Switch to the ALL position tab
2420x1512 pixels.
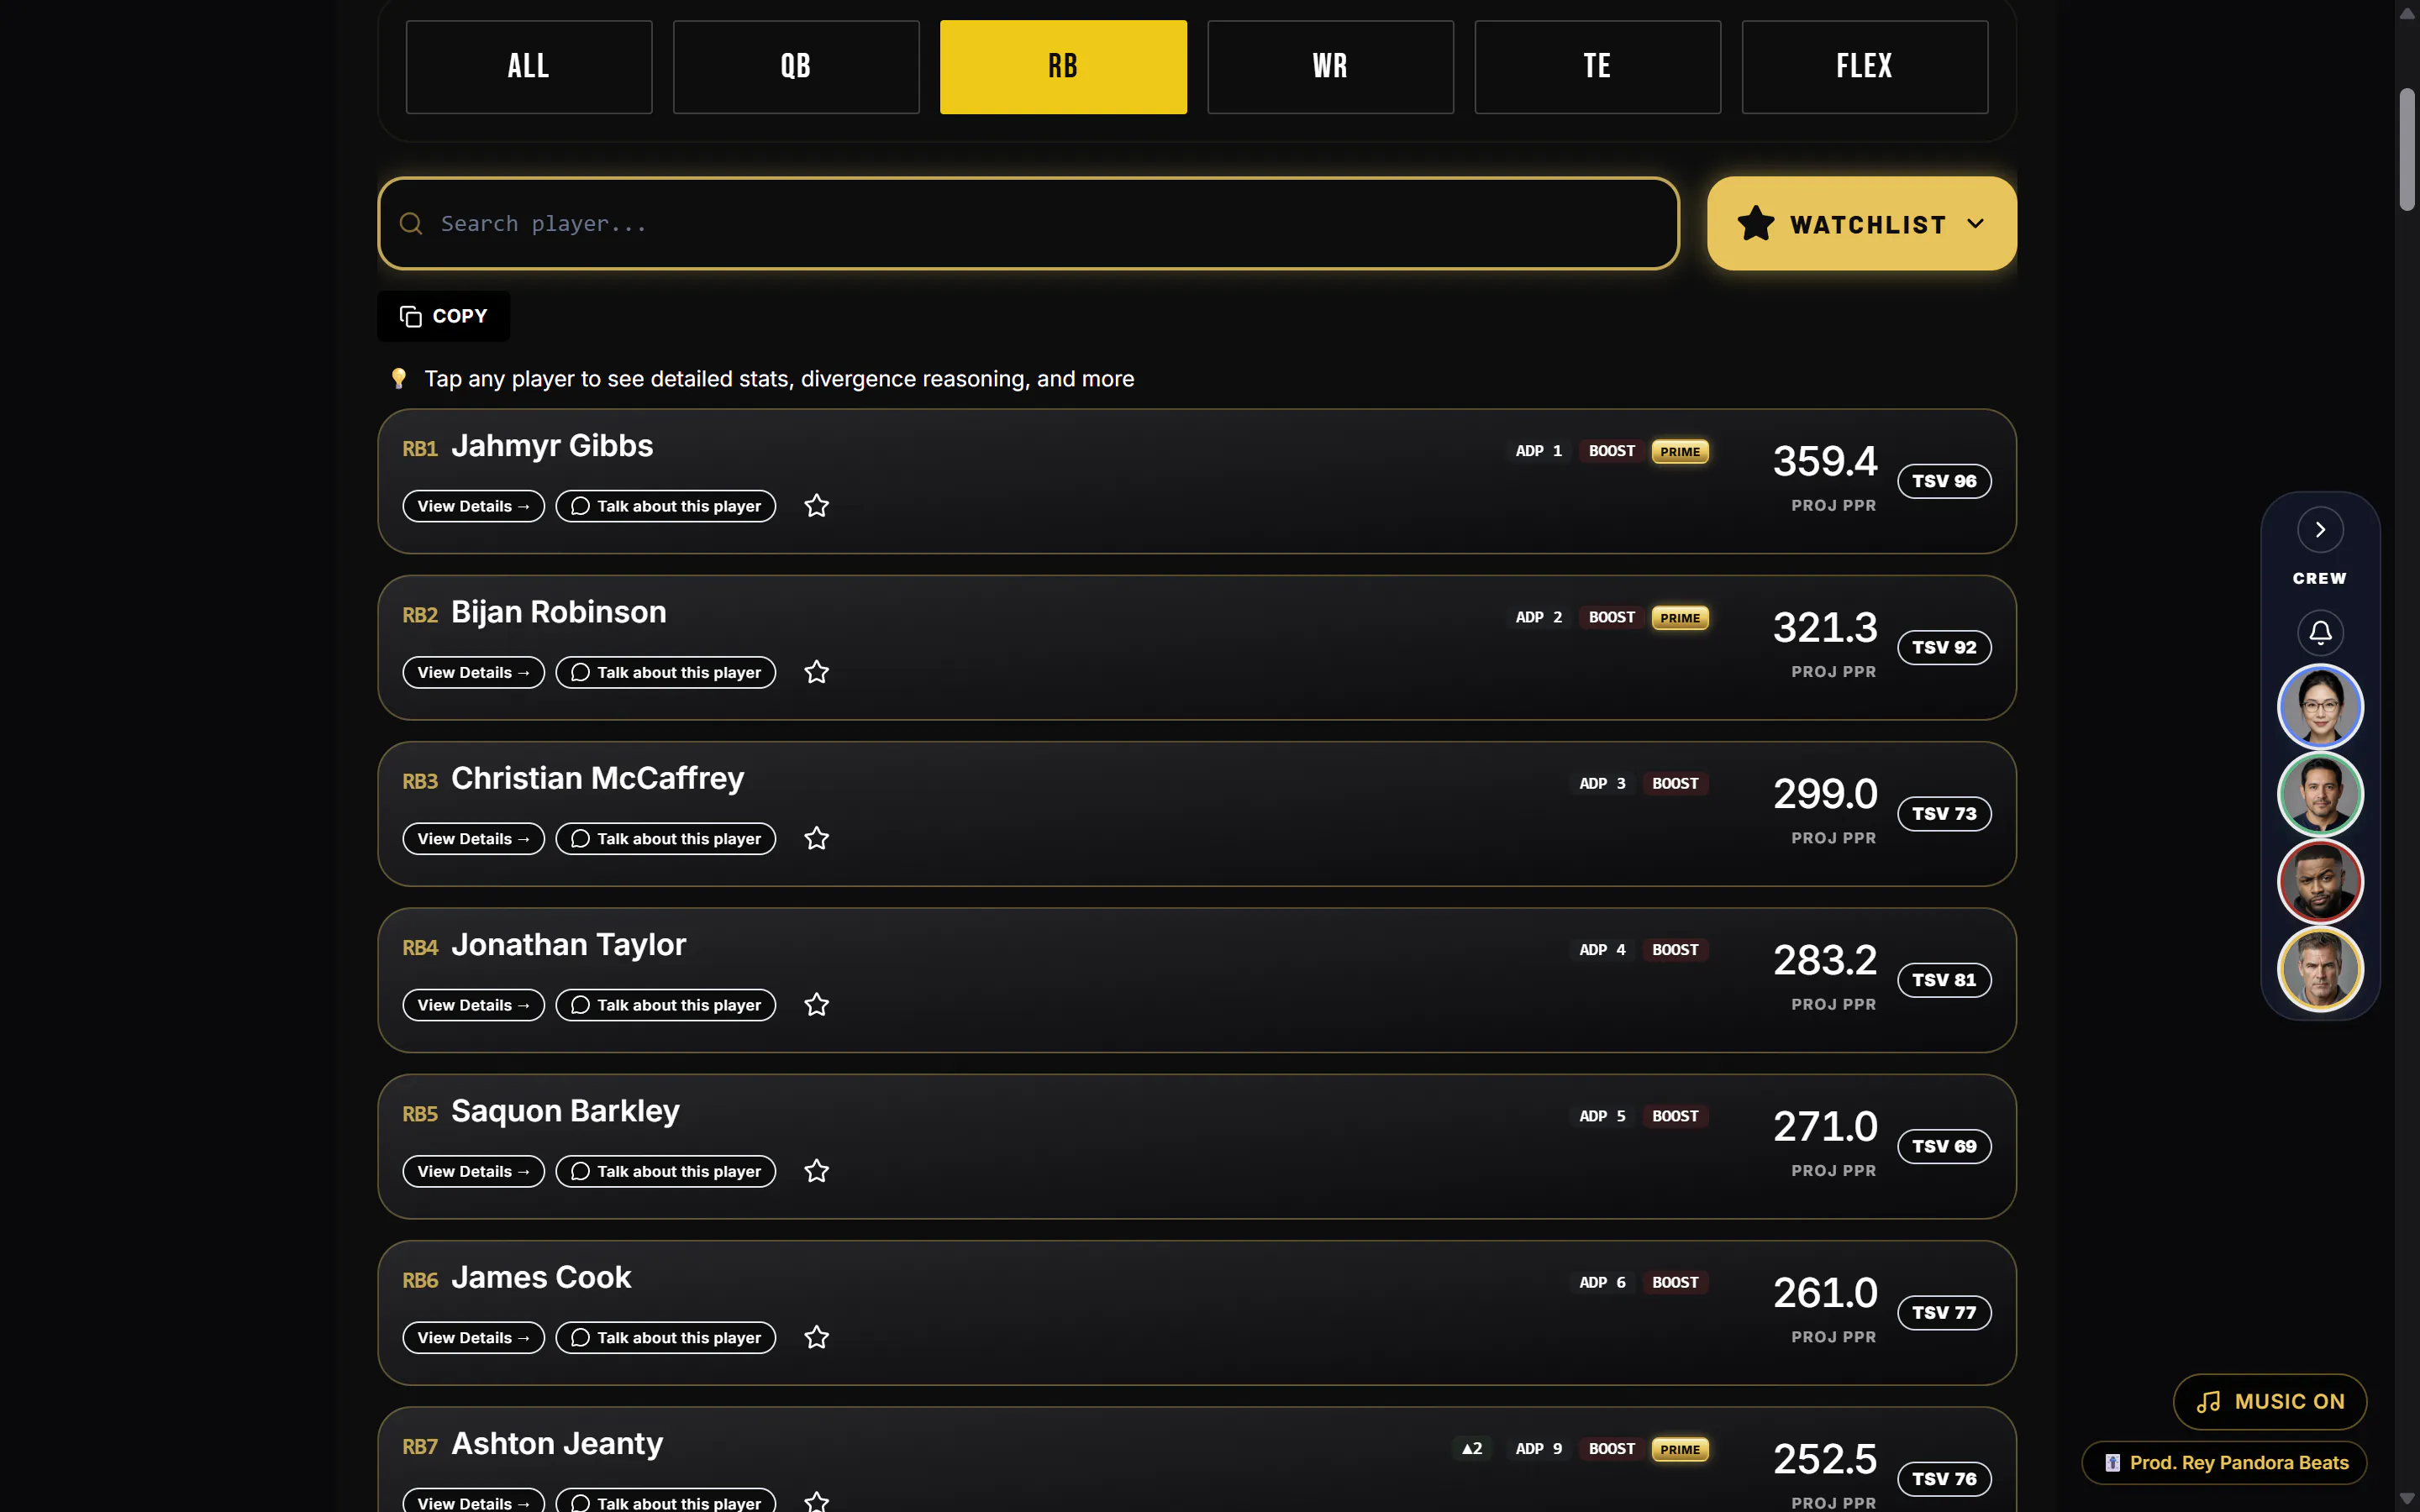coord(529,67)
